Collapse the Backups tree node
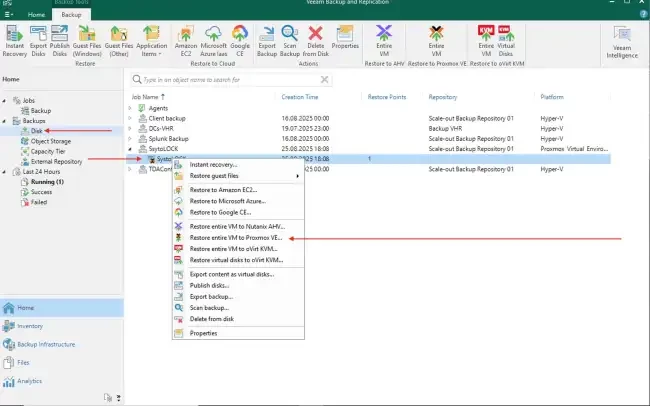The height and width of the screenshot is (406, 650). point(5,121)
